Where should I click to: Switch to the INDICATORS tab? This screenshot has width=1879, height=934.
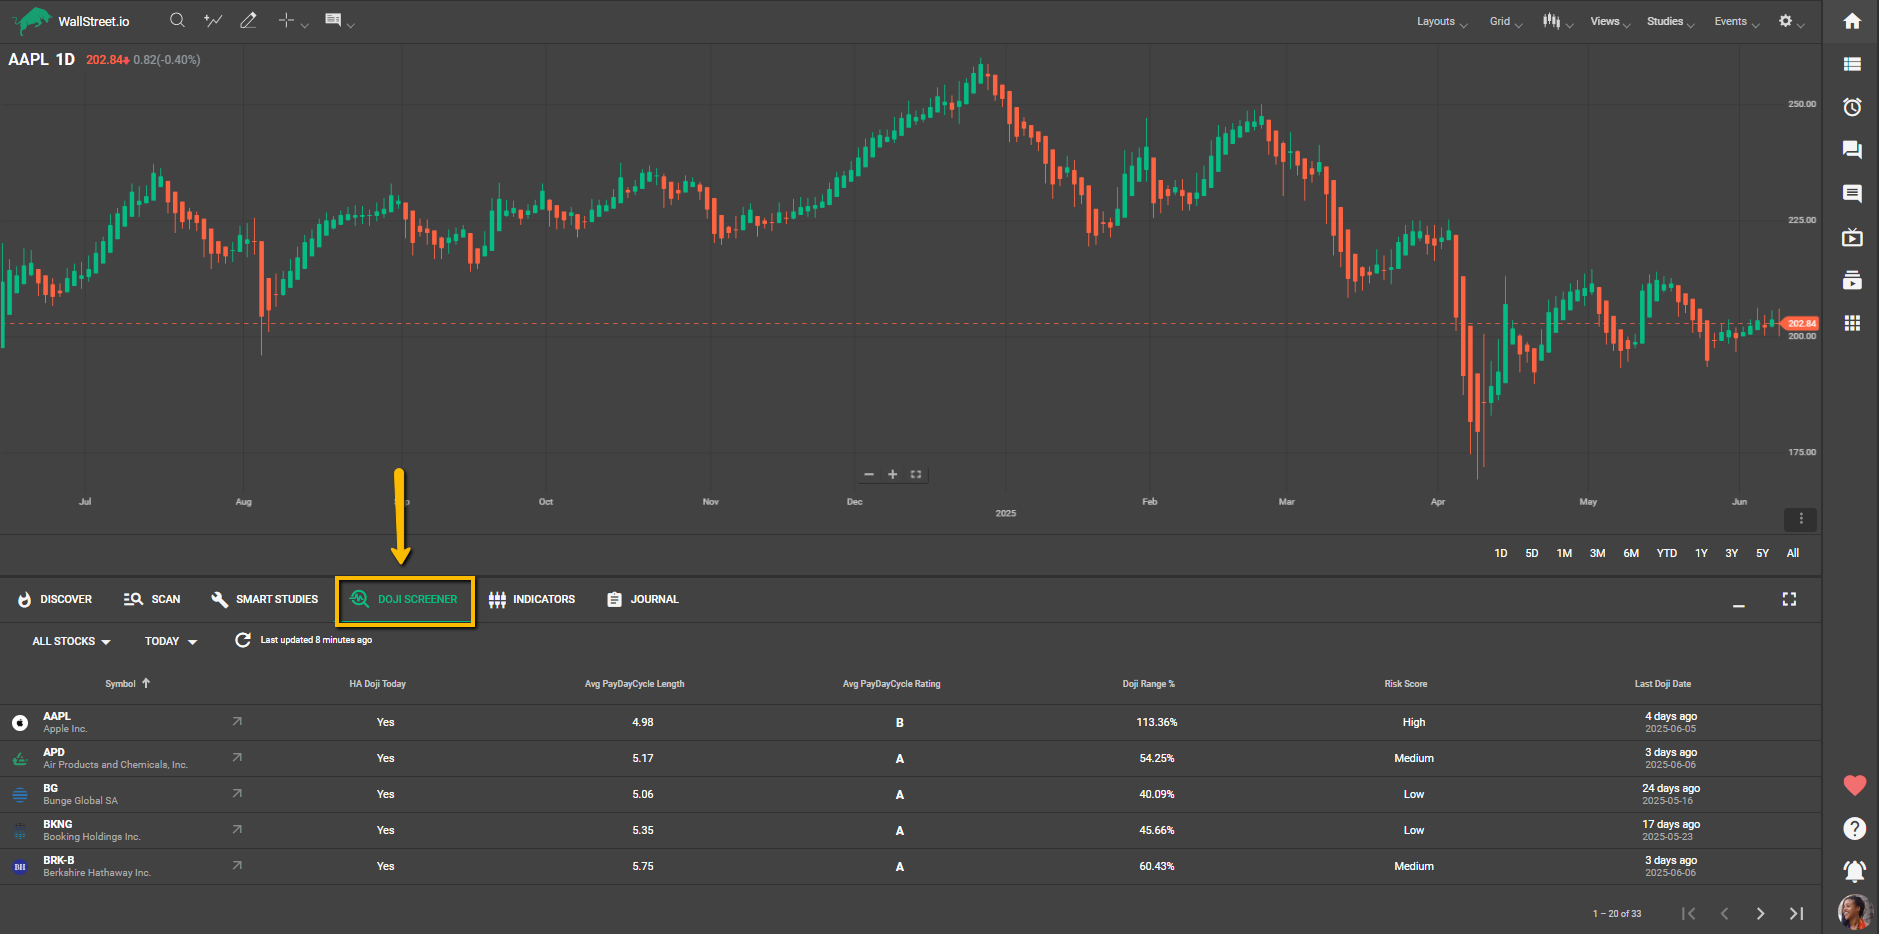click(532, 599)
